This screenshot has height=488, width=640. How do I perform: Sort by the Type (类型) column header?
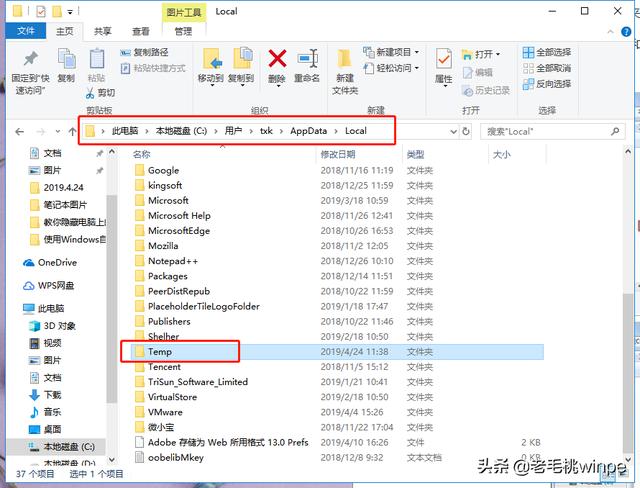[415, 154]
